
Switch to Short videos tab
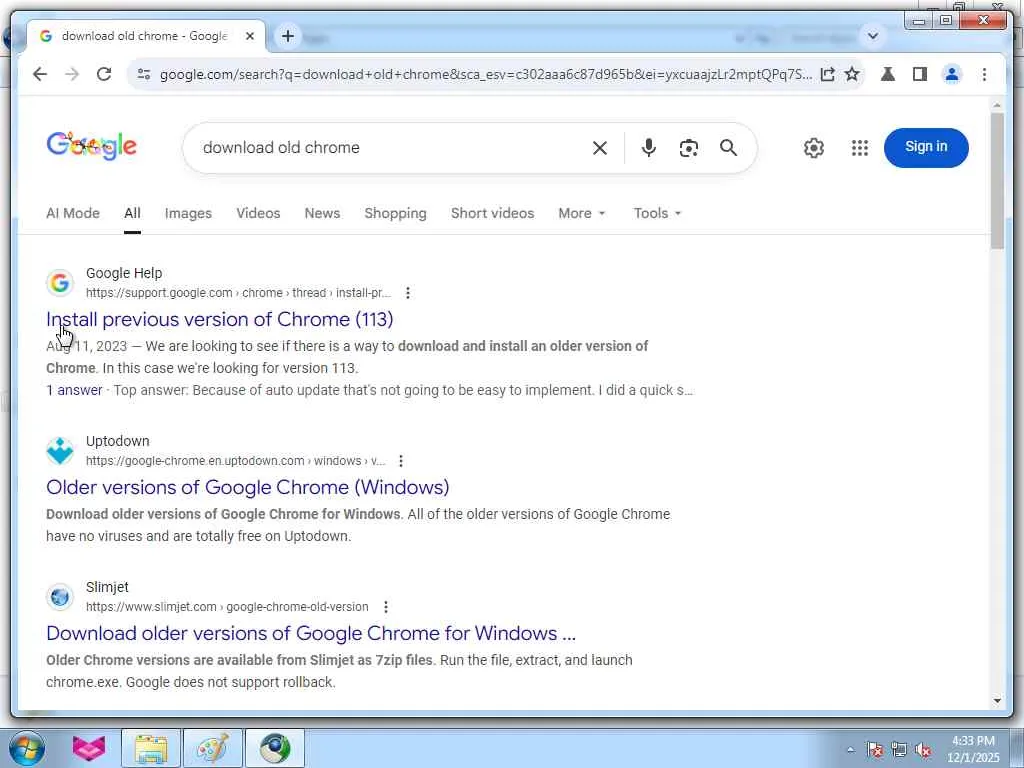[492, 214]
